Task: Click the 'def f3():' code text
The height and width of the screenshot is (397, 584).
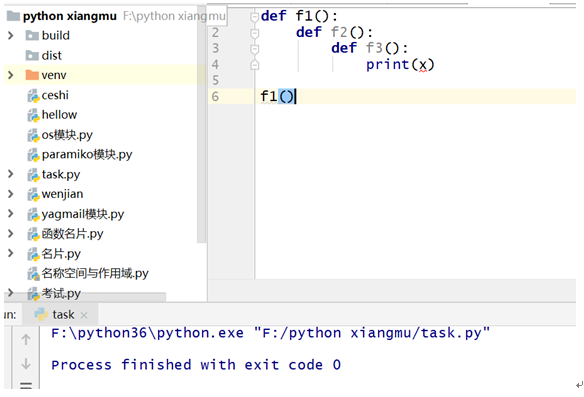Action: pyautogui.click(x=369, y=48)
